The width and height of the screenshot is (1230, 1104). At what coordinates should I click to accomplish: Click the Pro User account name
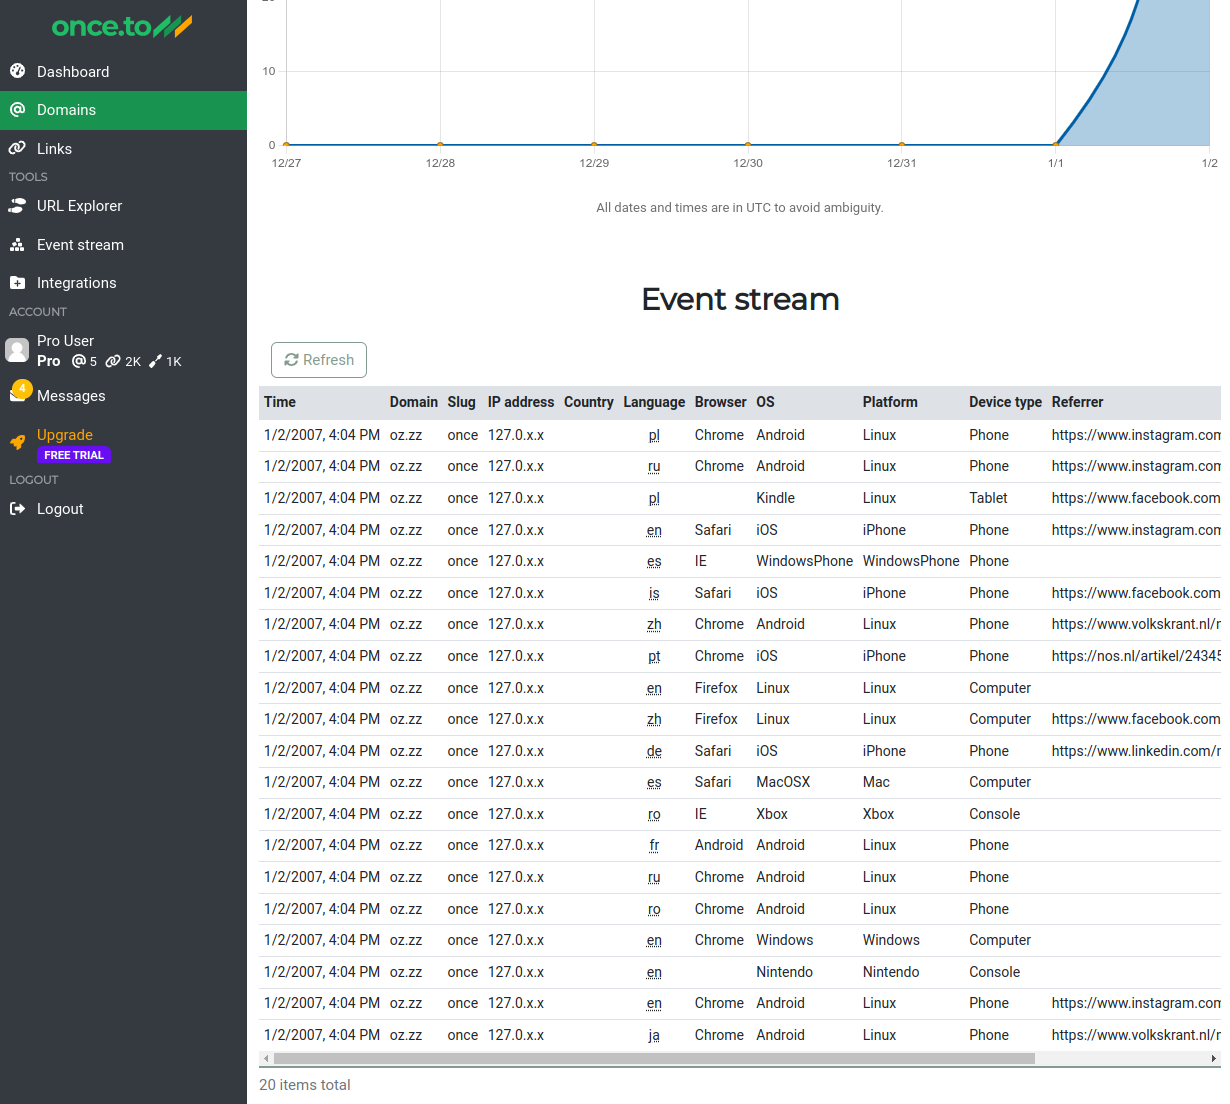click(65, 341)
